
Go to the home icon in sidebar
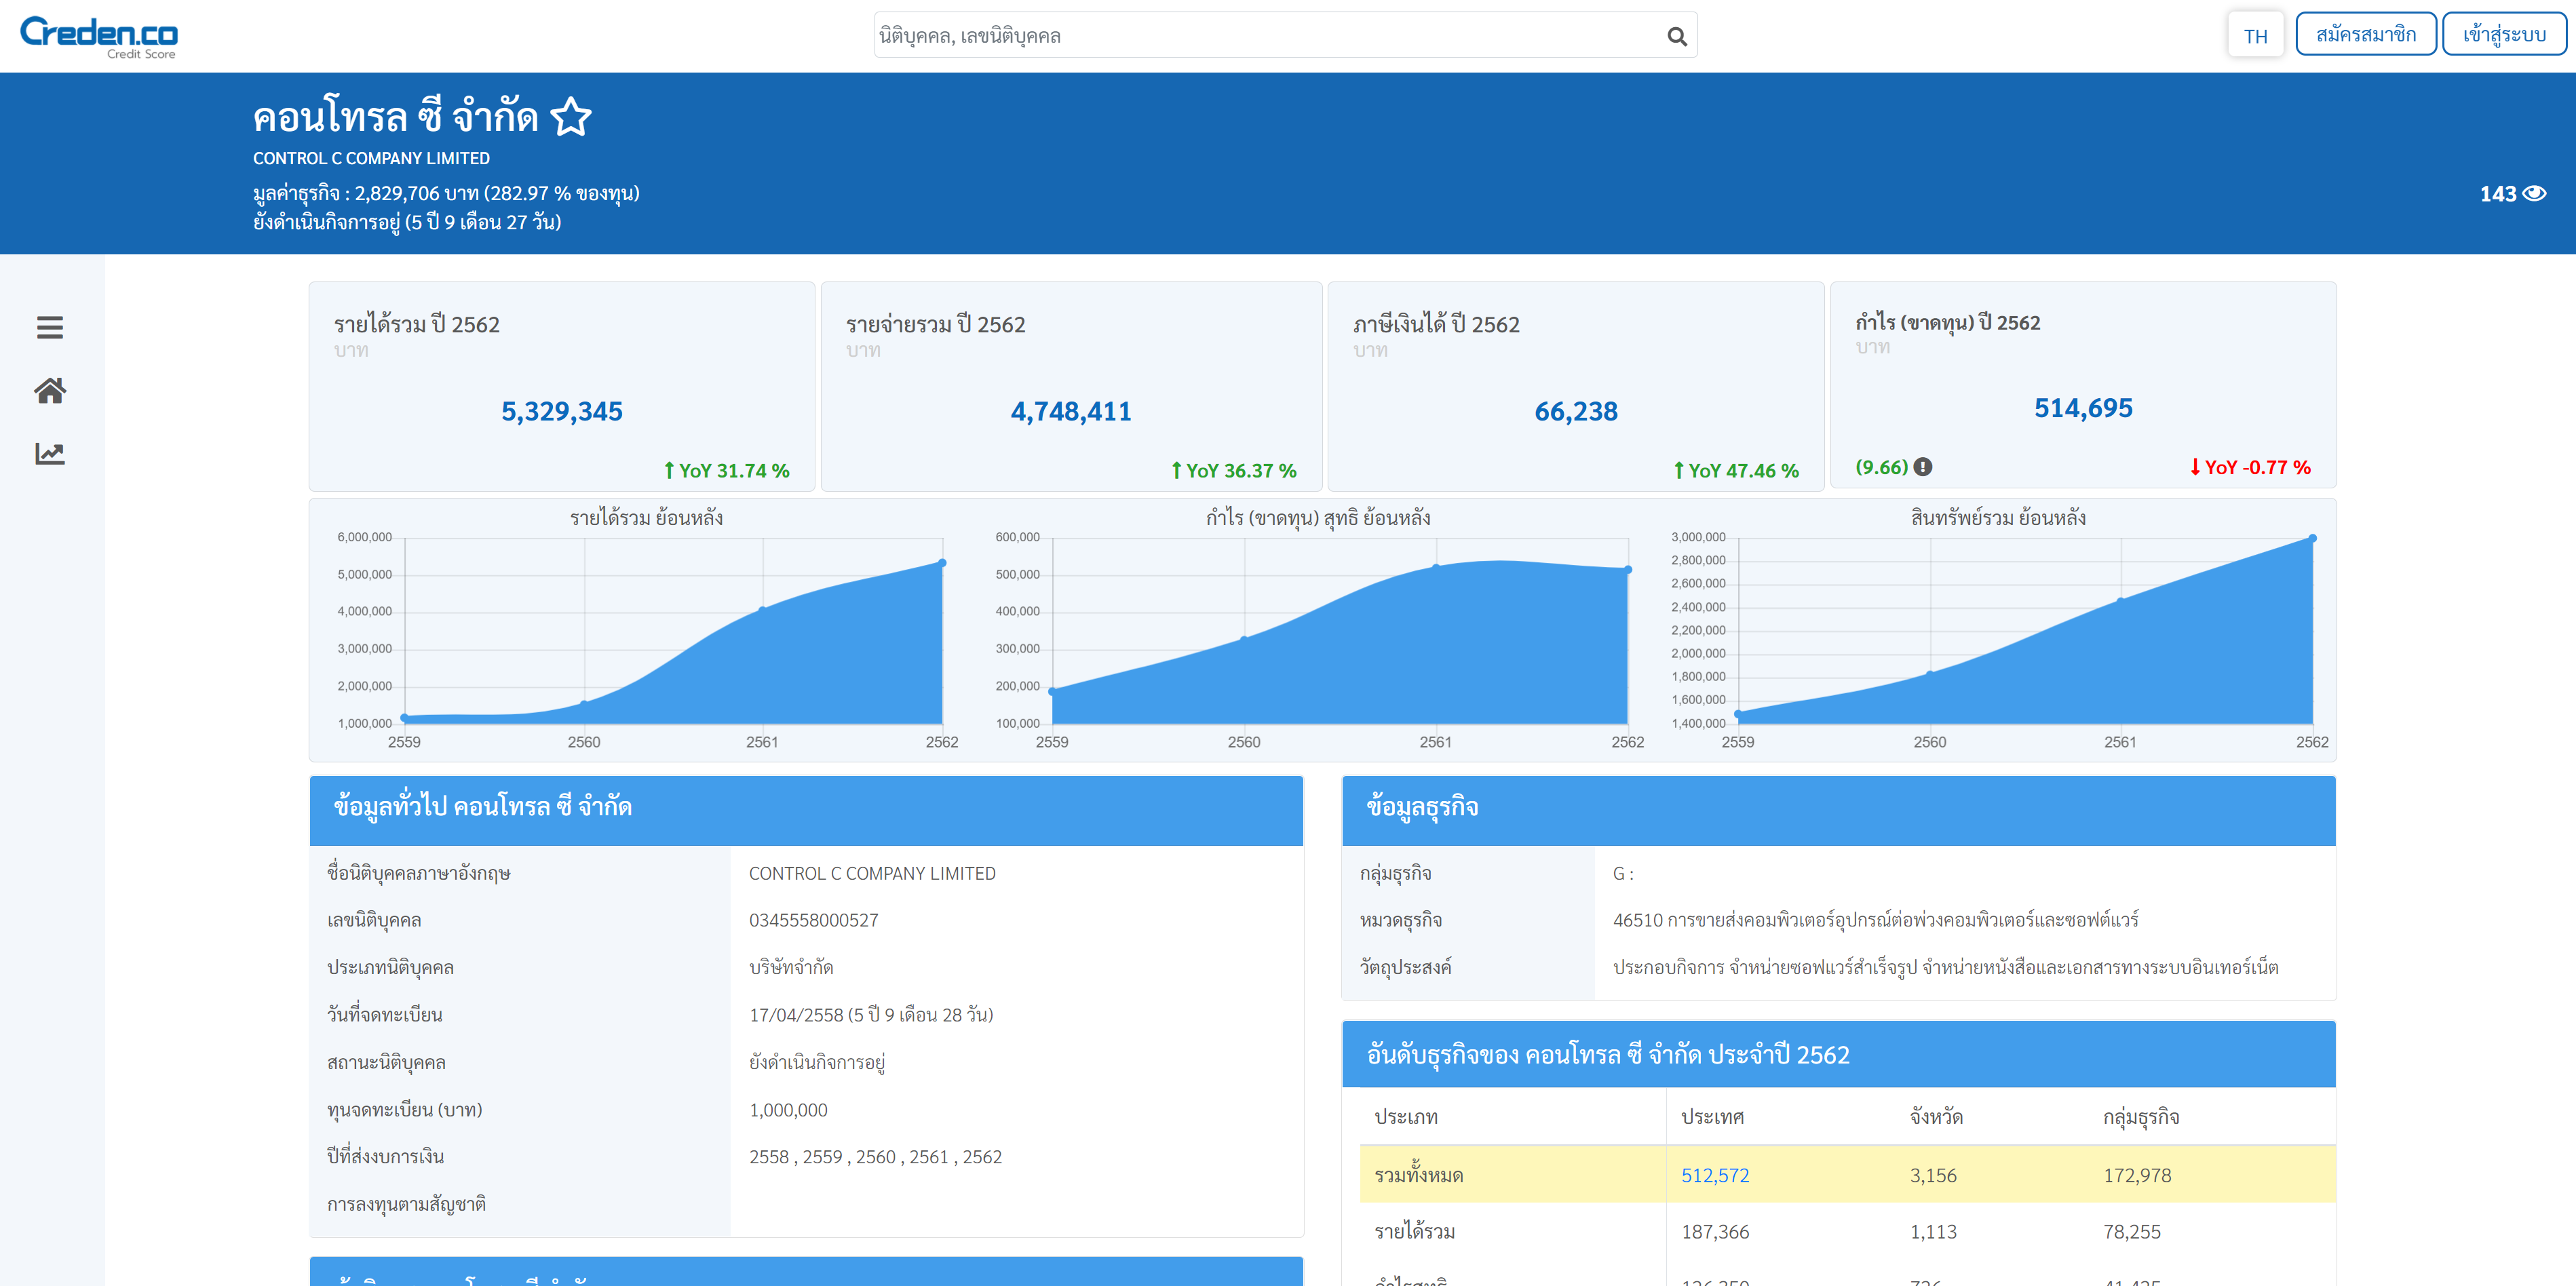pos(50,390)
